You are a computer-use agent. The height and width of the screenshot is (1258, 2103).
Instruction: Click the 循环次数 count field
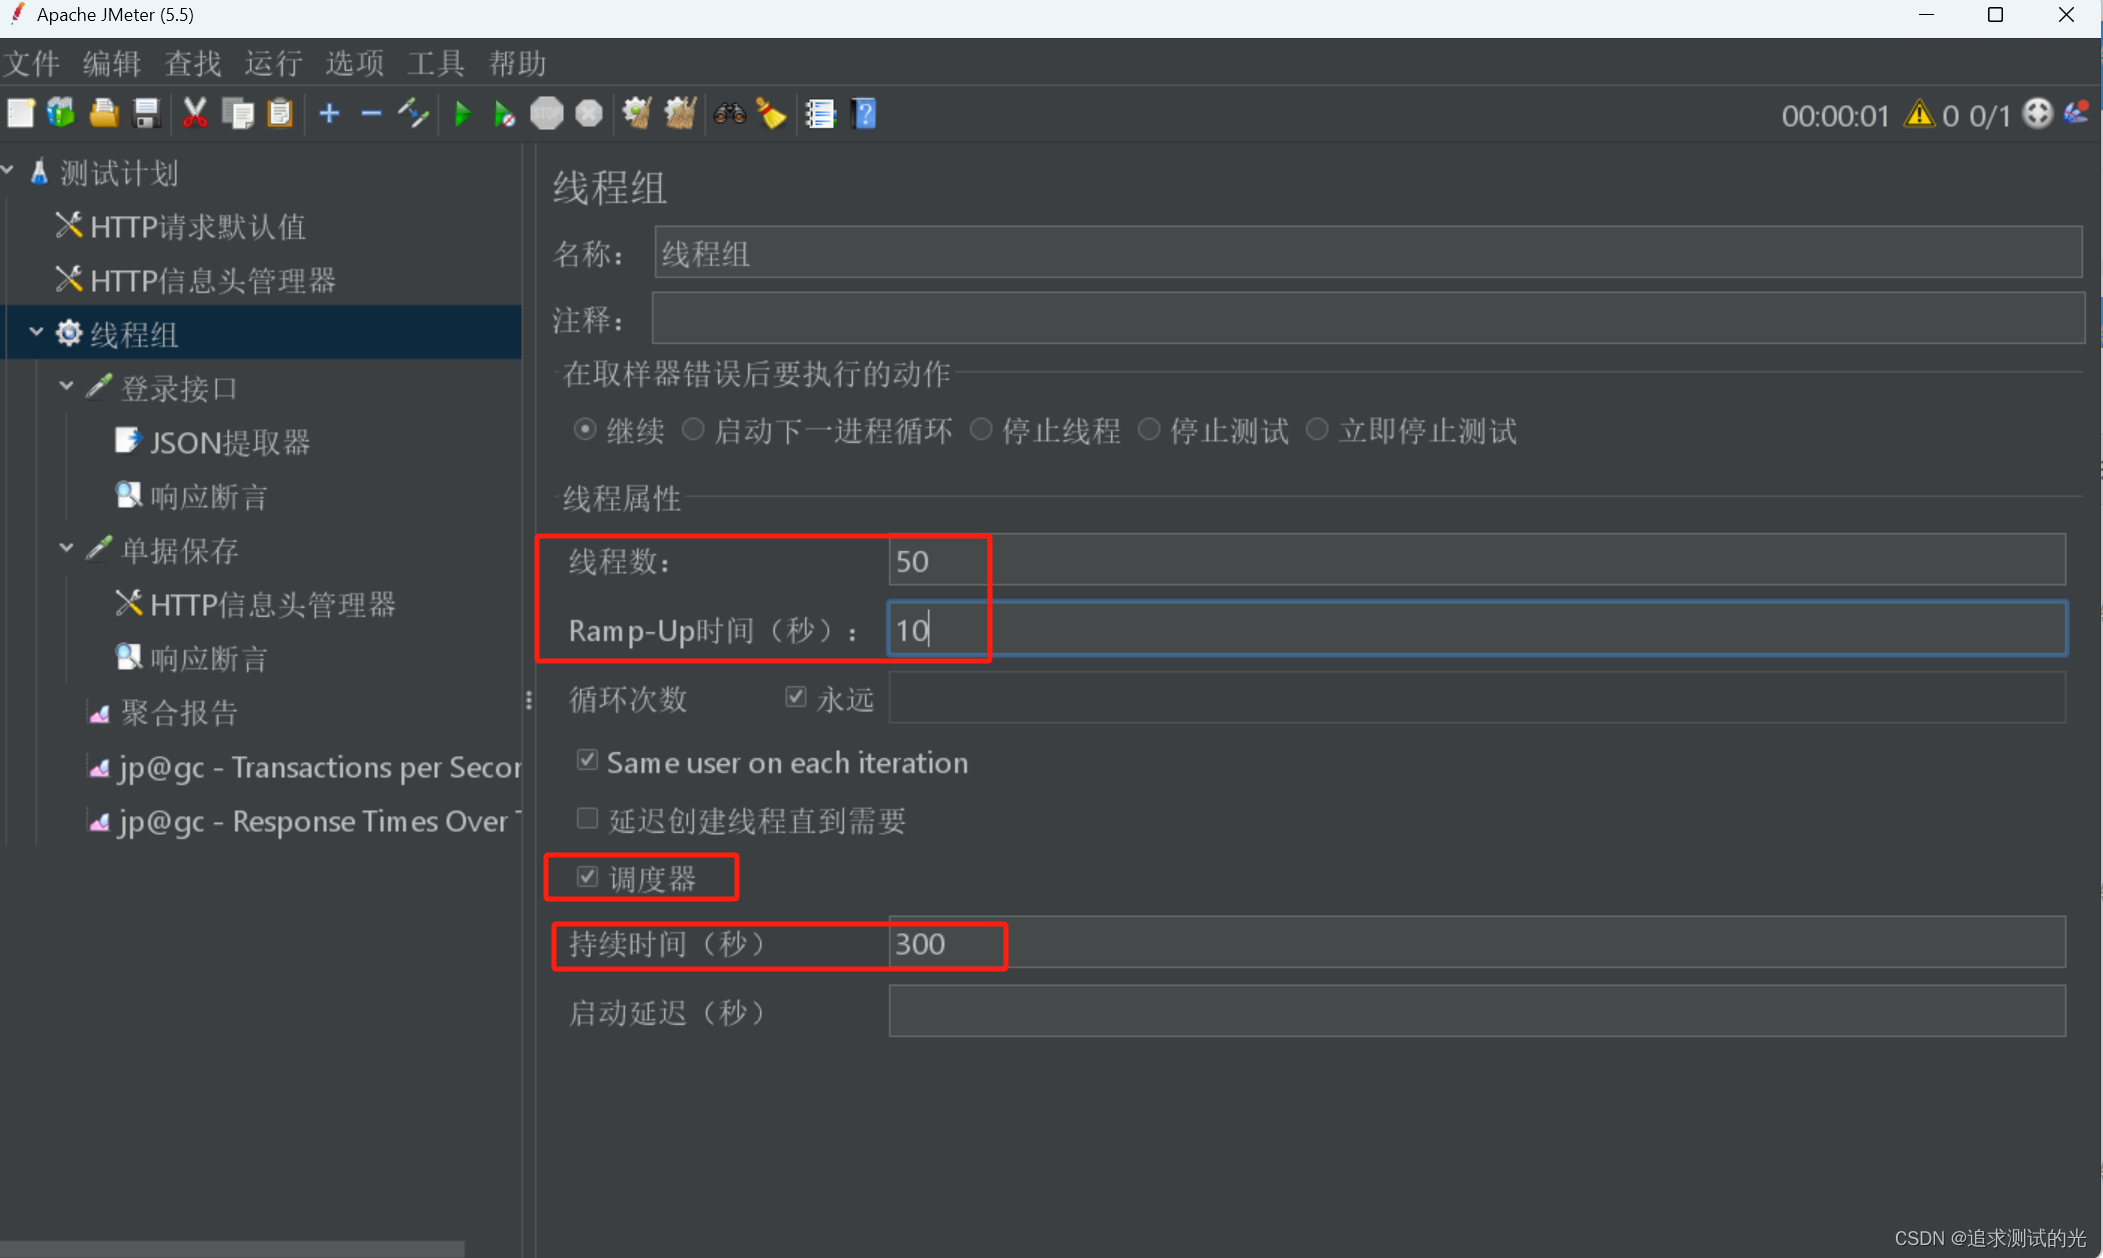coord(1477,697)
